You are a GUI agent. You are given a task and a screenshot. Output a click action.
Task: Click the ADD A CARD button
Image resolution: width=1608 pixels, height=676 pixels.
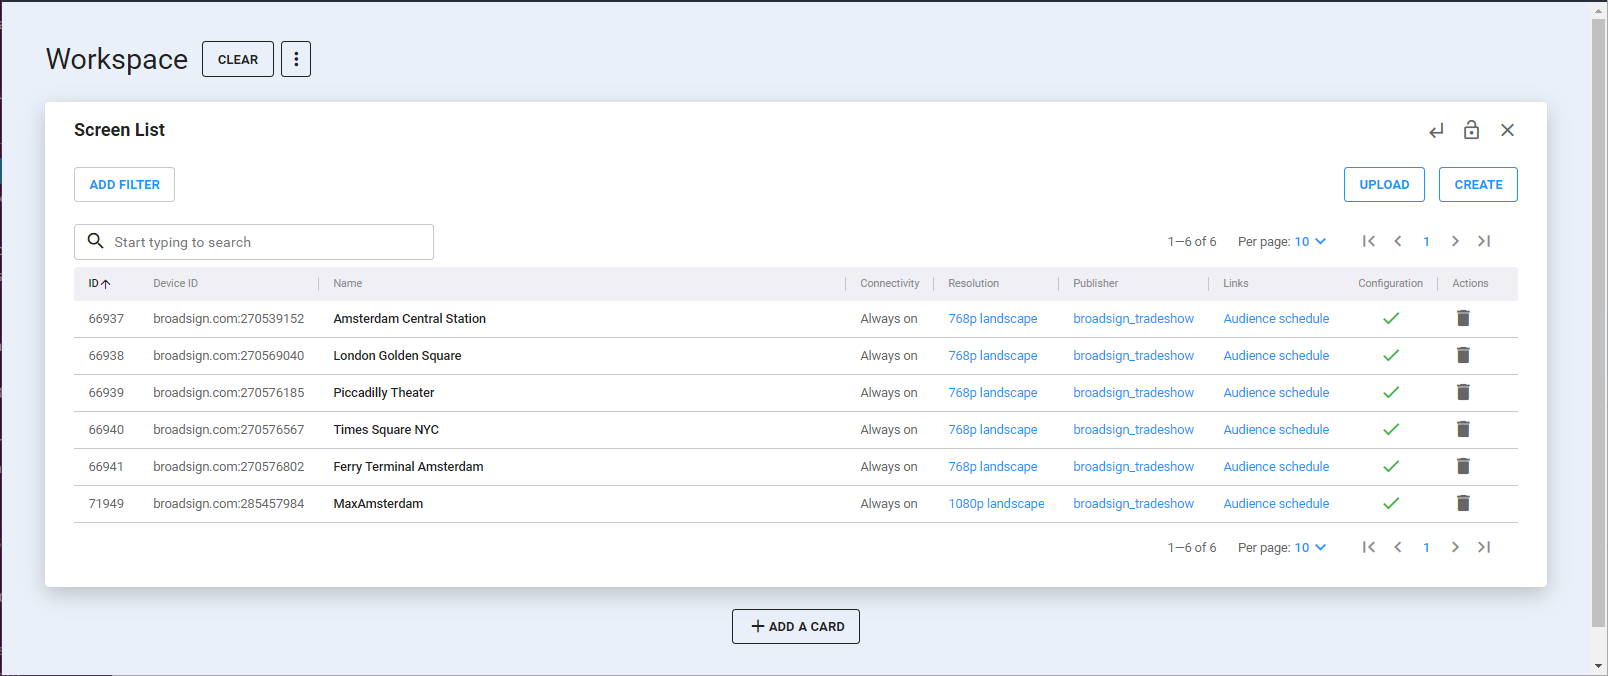tap(796, 627)
